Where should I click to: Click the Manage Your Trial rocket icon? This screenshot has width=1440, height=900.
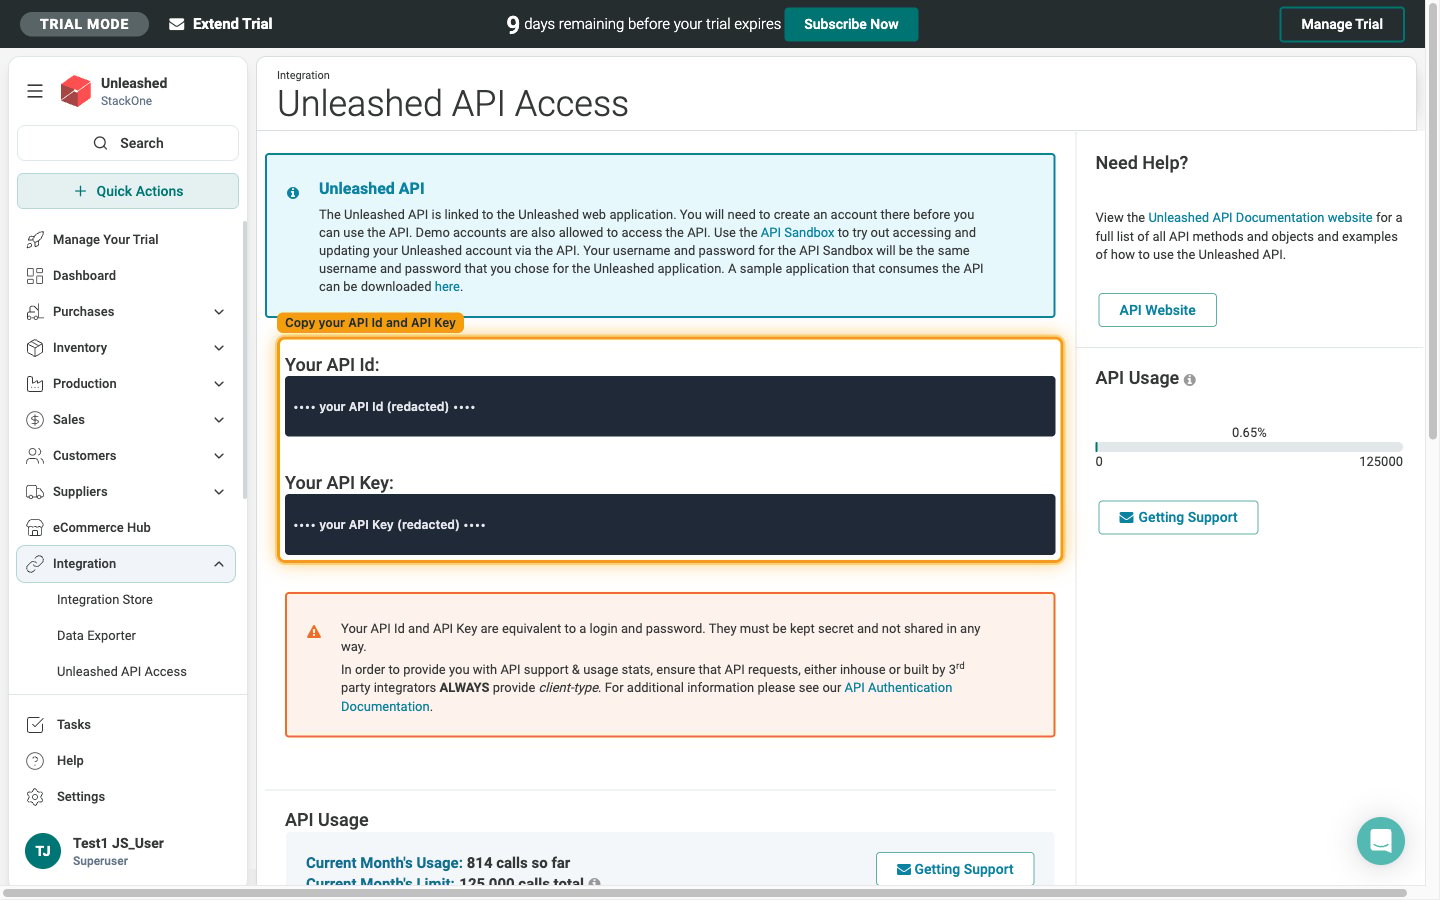pyautogui.click(x=35, y=240)
